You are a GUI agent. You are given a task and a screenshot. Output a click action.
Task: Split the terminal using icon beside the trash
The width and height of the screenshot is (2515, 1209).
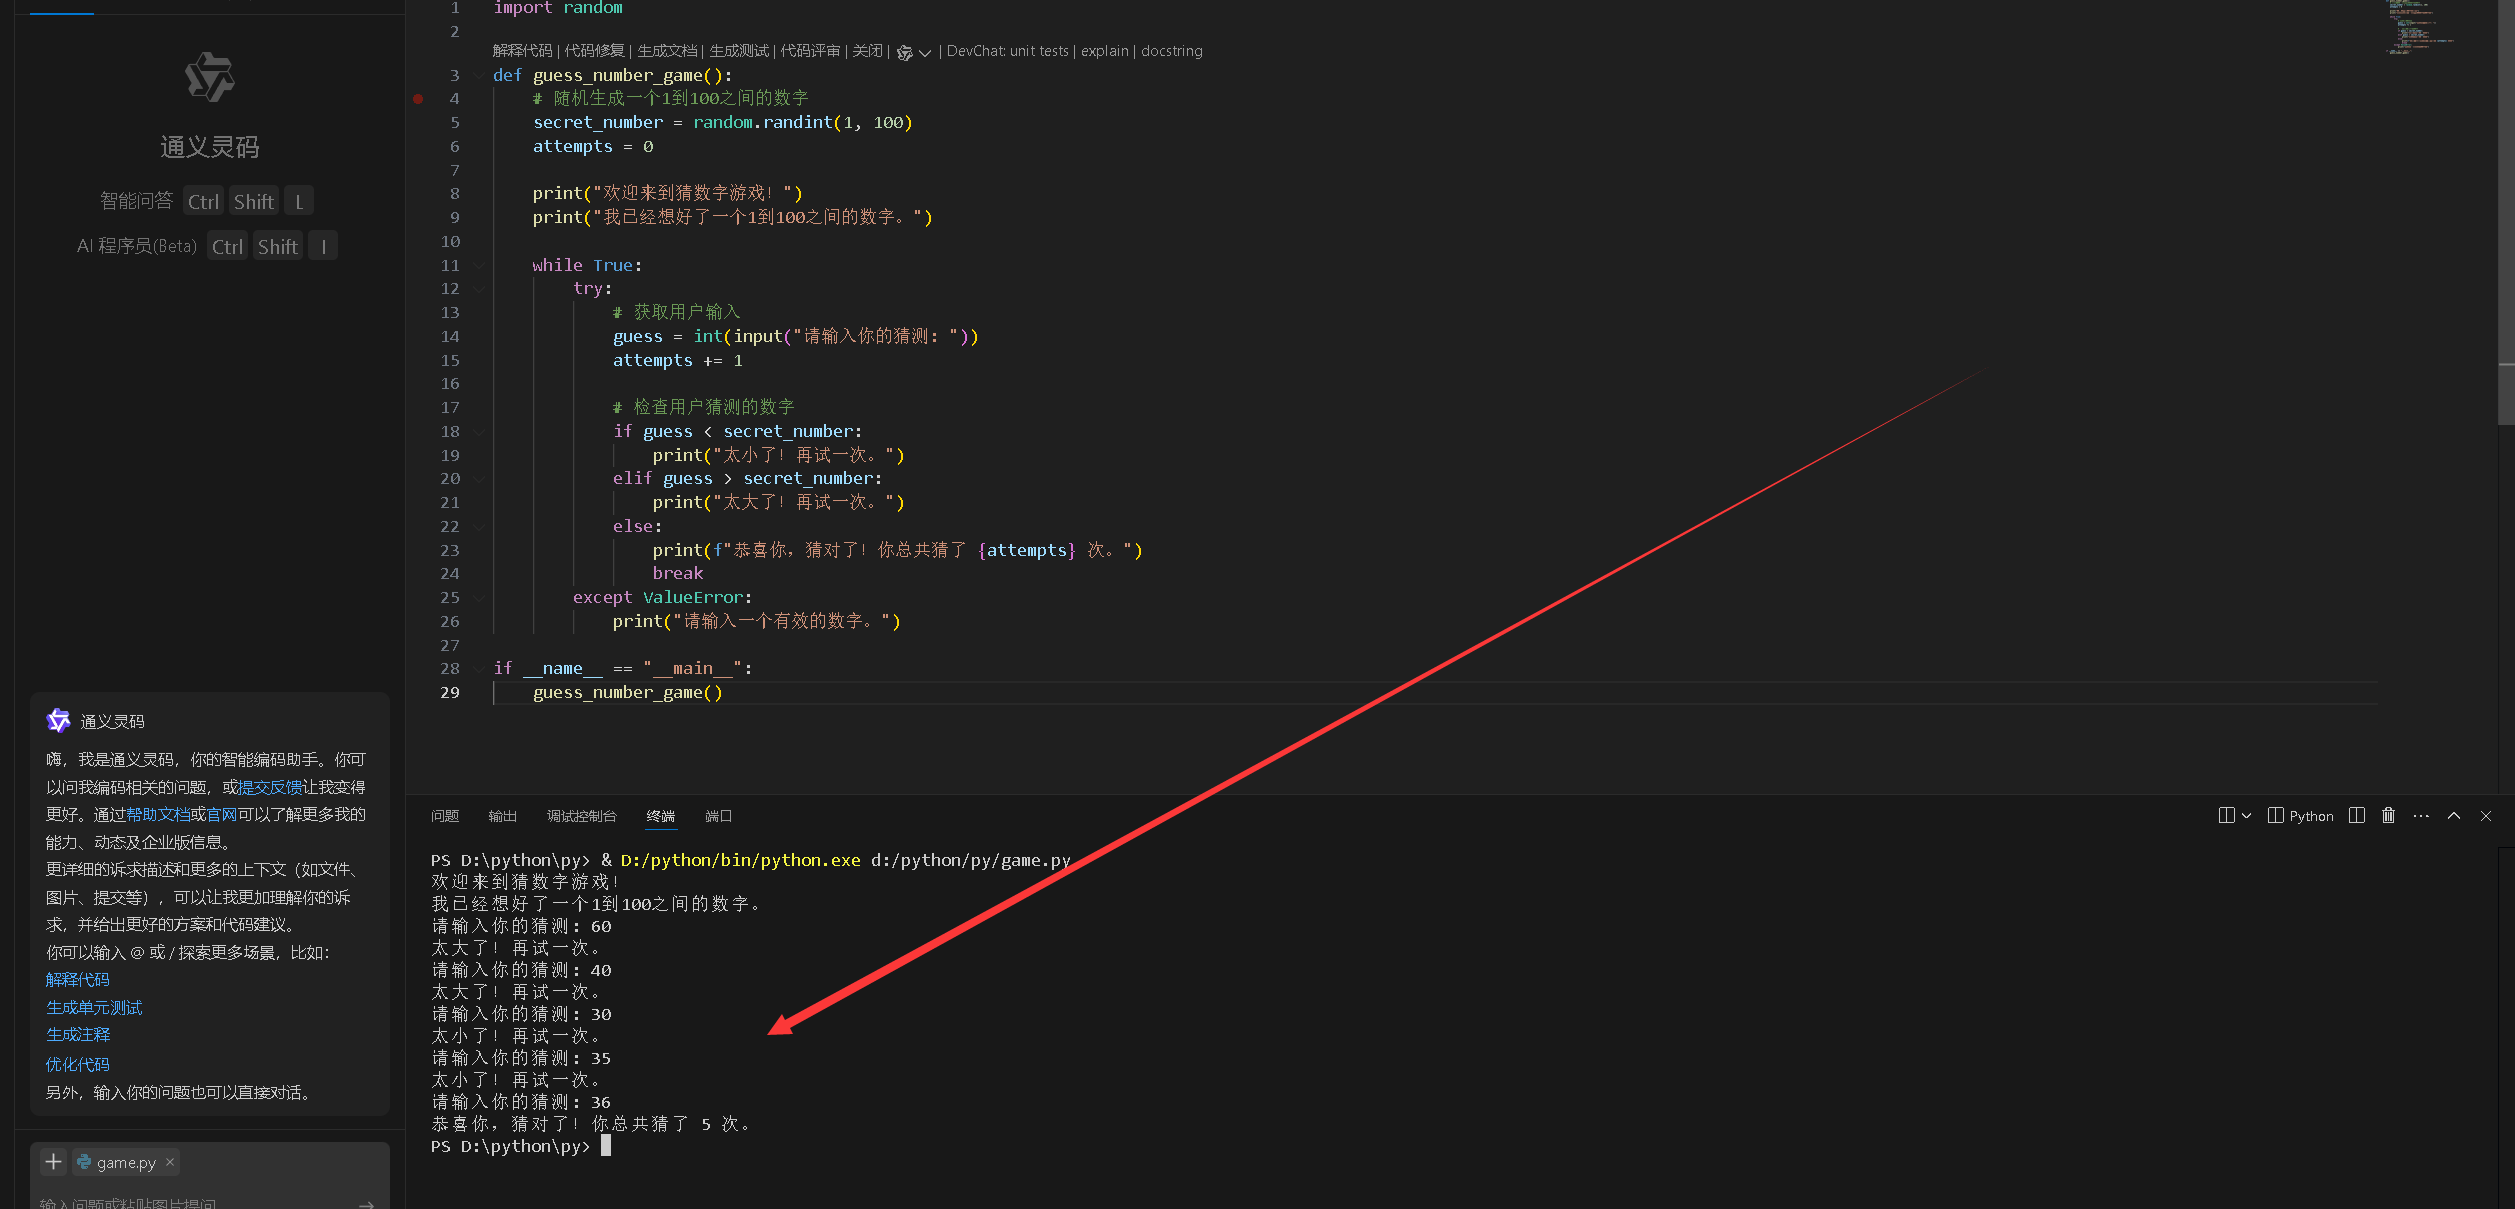(x=2357, y=816)
